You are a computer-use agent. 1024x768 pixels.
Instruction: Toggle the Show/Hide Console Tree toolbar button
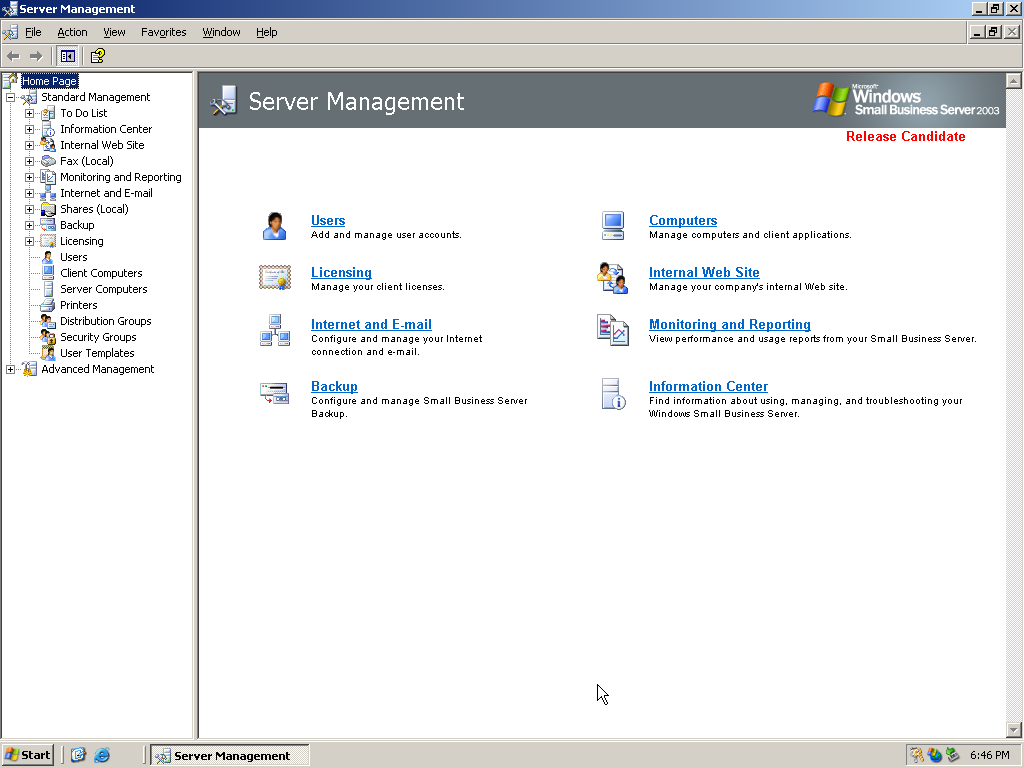[x=67, y=56]
